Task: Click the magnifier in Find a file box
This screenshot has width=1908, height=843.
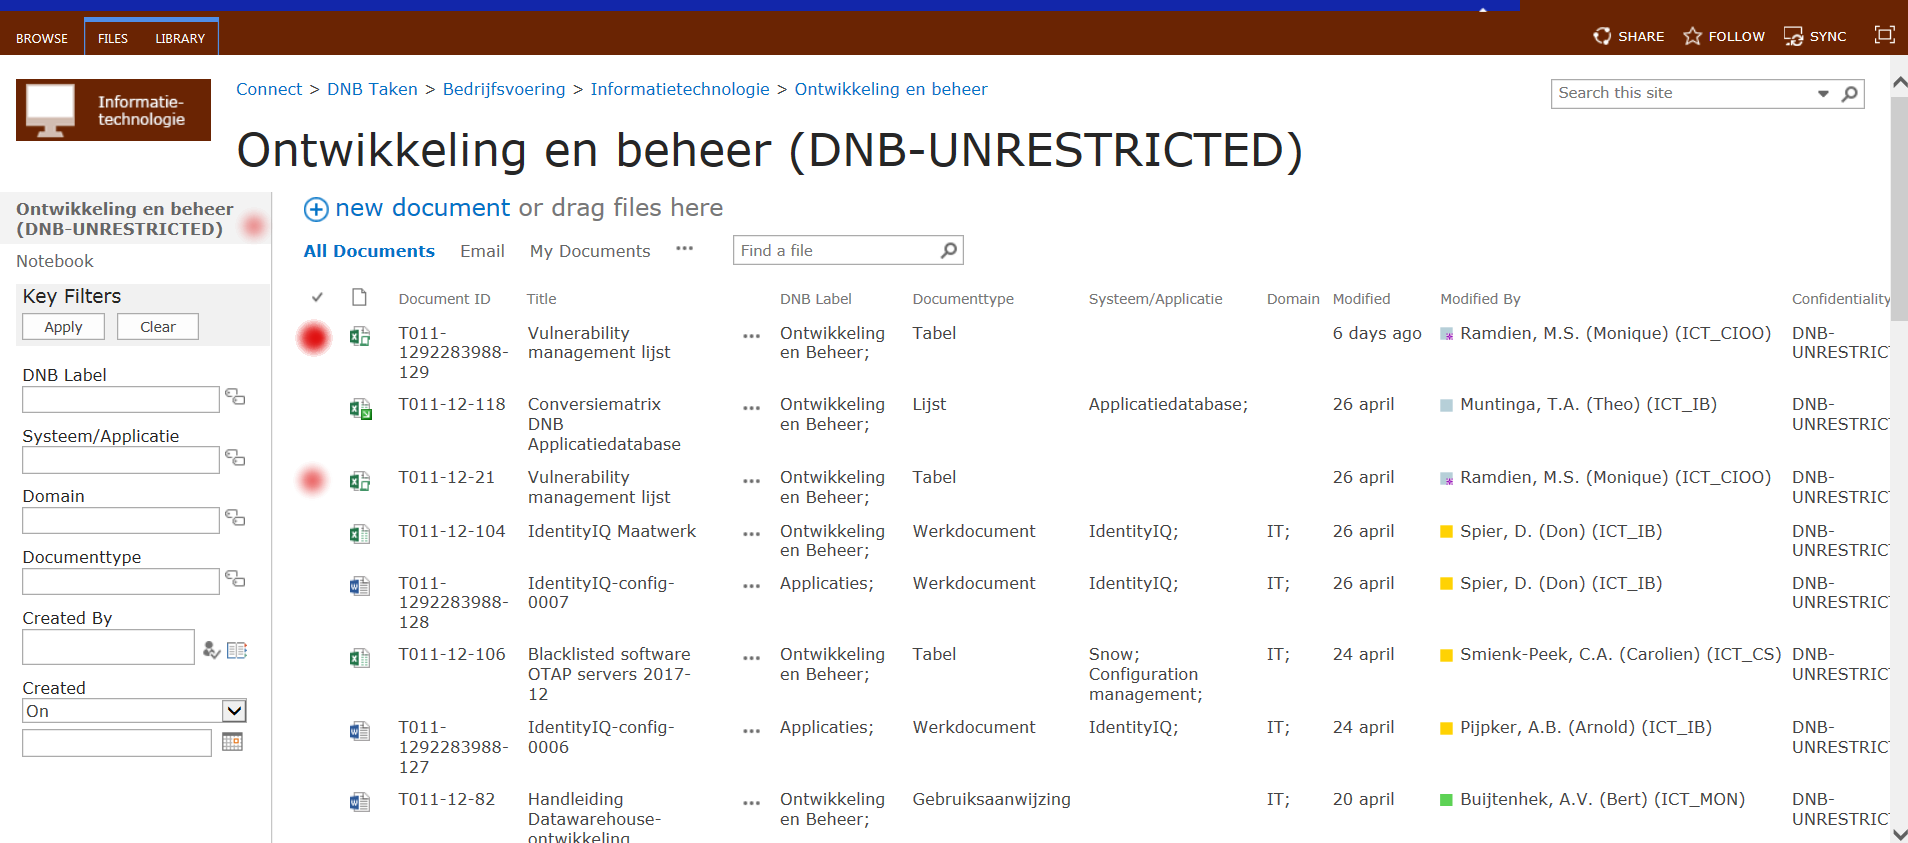Action: pos(949,250)
